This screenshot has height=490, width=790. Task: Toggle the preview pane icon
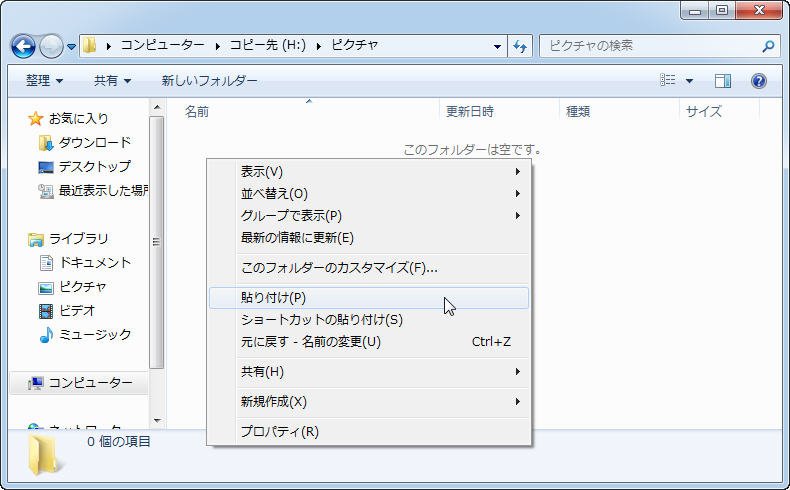pos(723,81)
